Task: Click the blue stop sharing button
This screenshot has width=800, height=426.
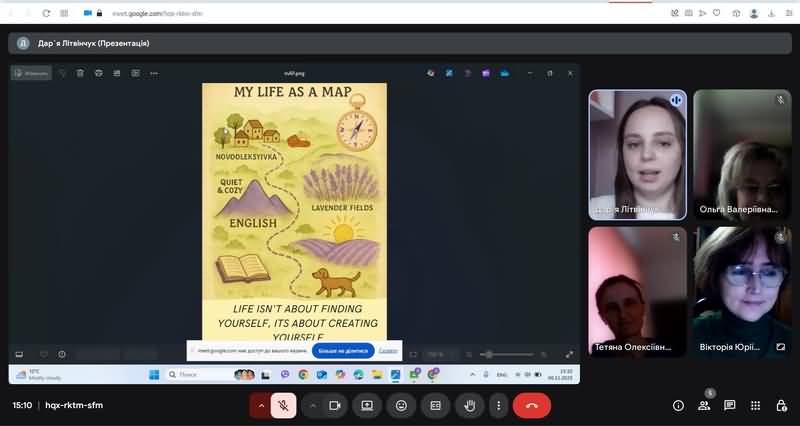Action: (343, 351)
